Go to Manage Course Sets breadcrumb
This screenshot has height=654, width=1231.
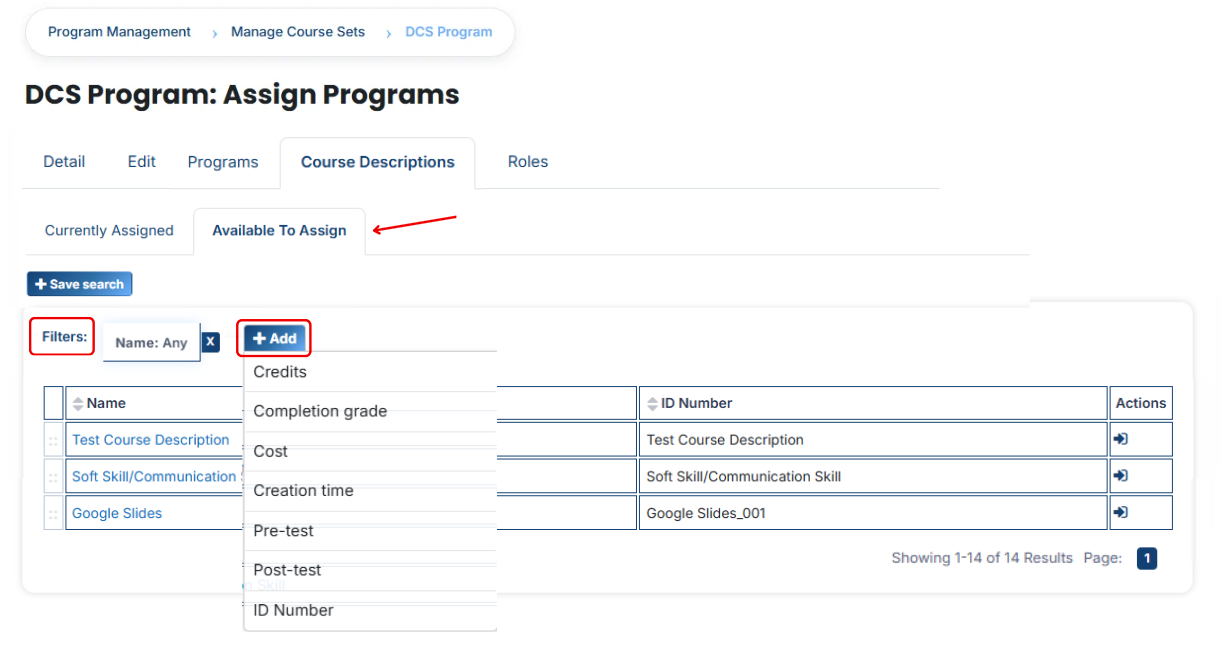pos(298,32)
